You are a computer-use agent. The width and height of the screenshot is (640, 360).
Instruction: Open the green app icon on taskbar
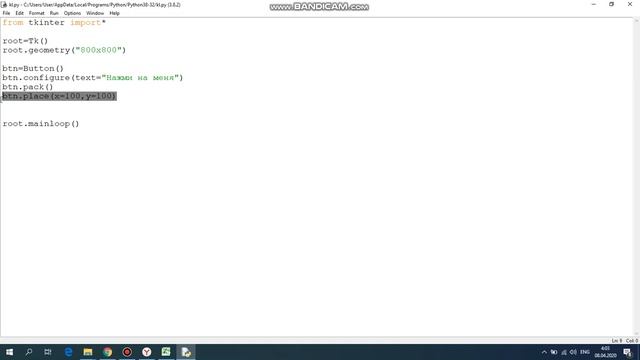[x=166, y=352]
